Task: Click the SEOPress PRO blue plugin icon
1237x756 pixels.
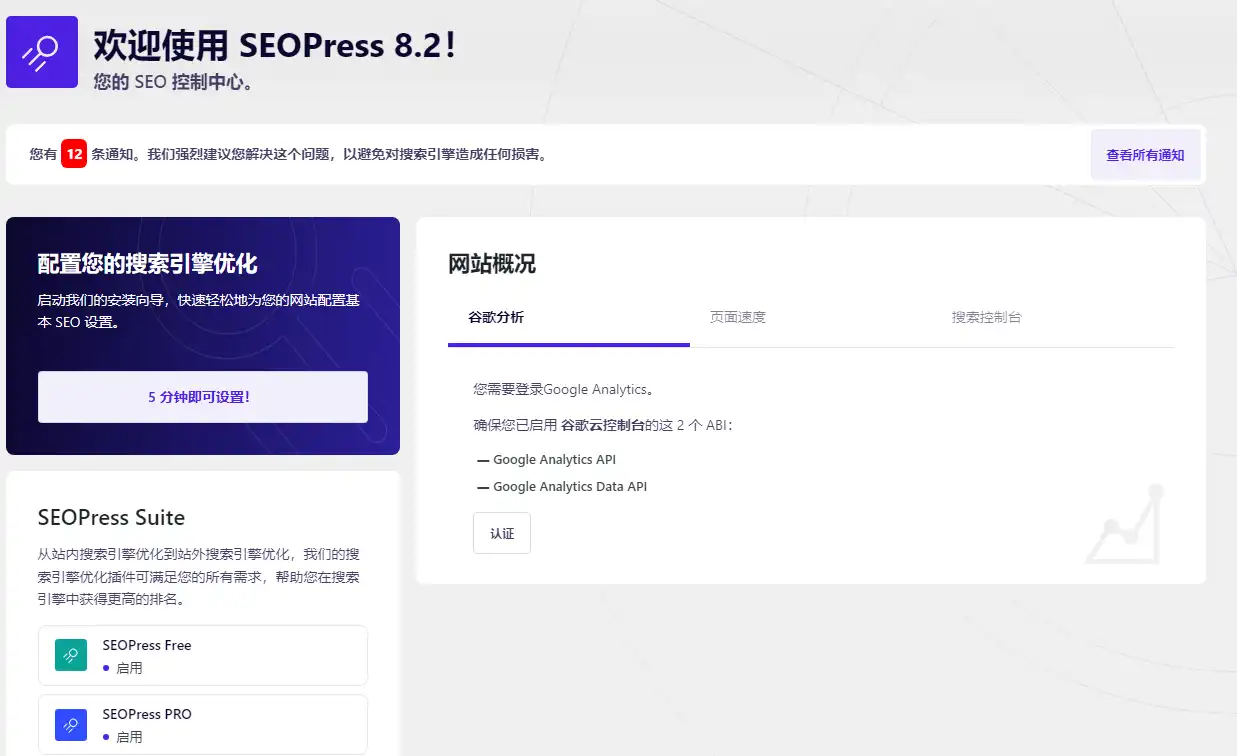Action: pos(69,723)
